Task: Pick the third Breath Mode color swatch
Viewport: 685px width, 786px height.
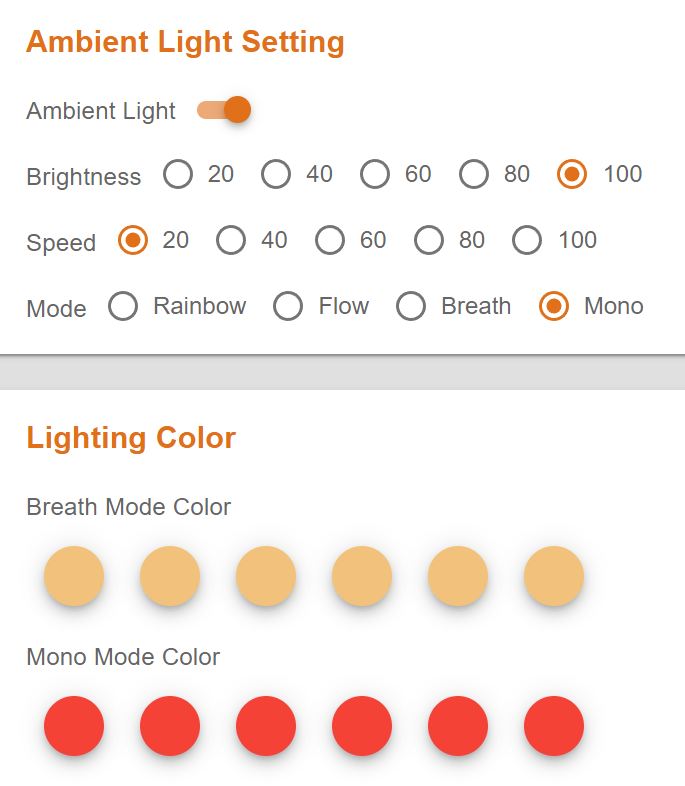Action: 266,576
